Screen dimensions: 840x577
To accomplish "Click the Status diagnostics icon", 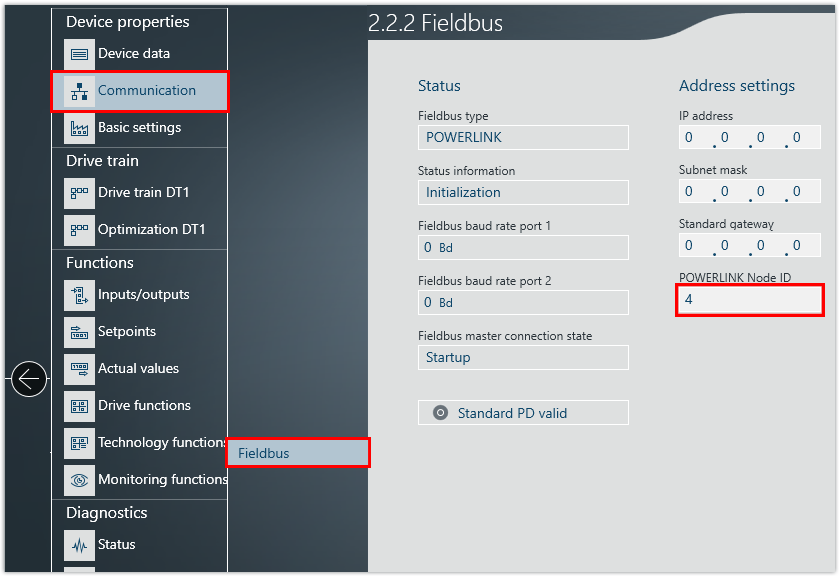I will tap(79, 545).
